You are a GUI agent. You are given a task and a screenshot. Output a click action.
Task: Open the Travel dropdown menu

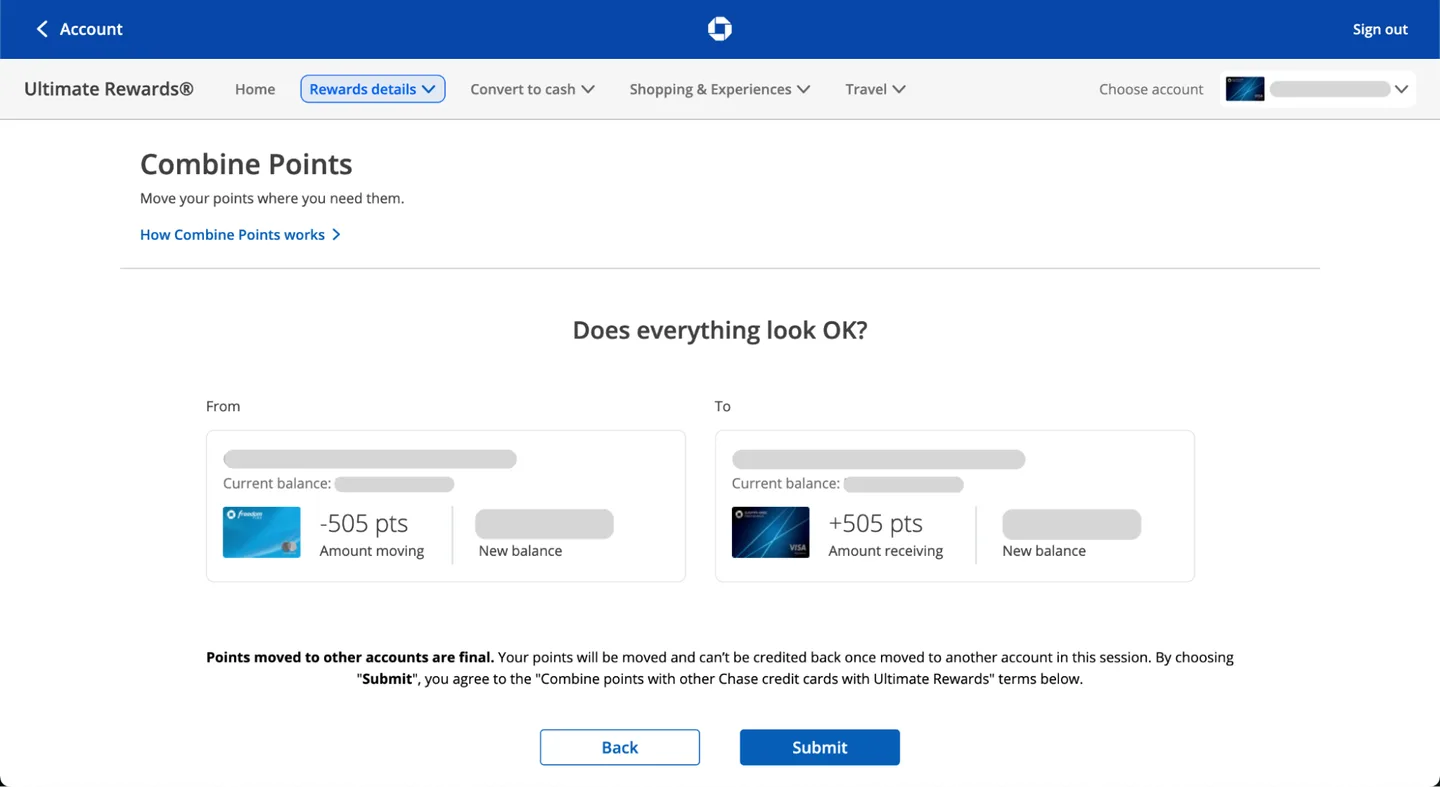click(x=875, y=89)
